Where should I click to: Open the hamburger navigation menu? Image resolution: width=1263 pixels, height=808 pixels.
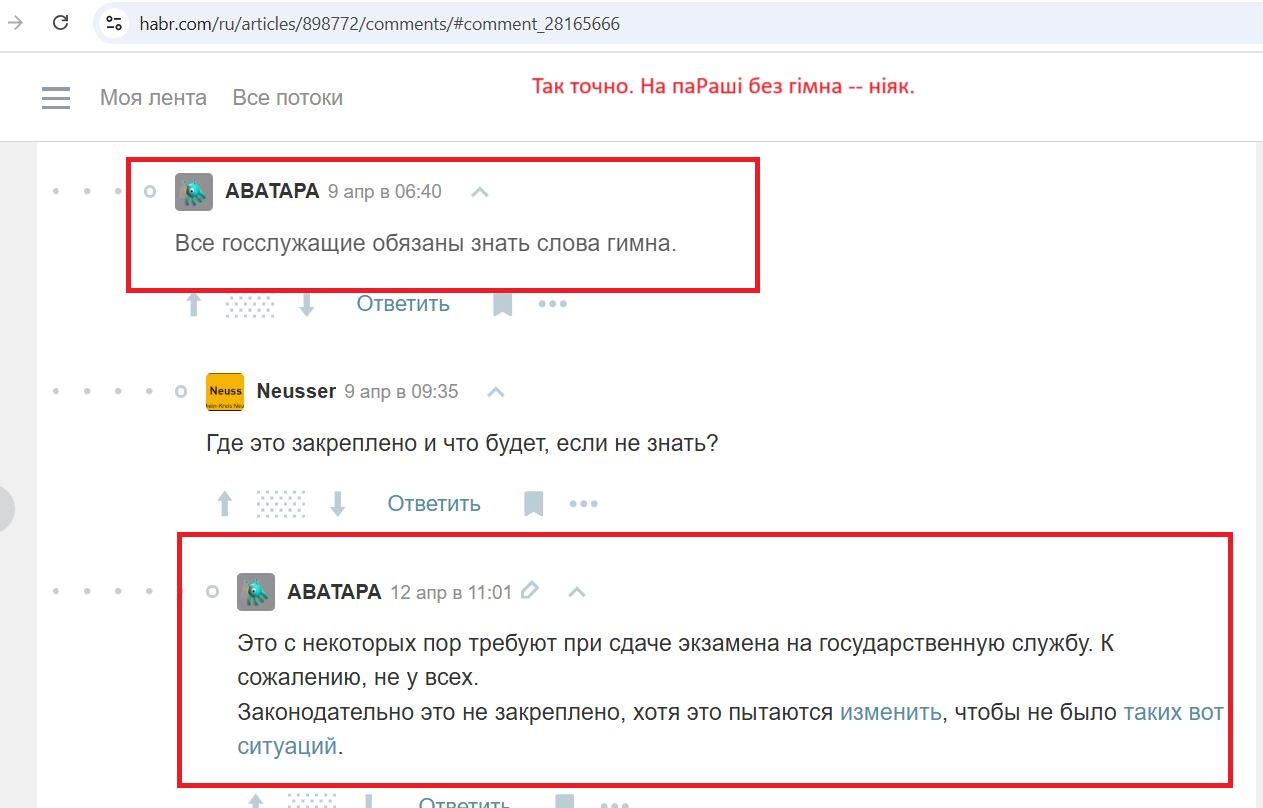tap(56, 97)
